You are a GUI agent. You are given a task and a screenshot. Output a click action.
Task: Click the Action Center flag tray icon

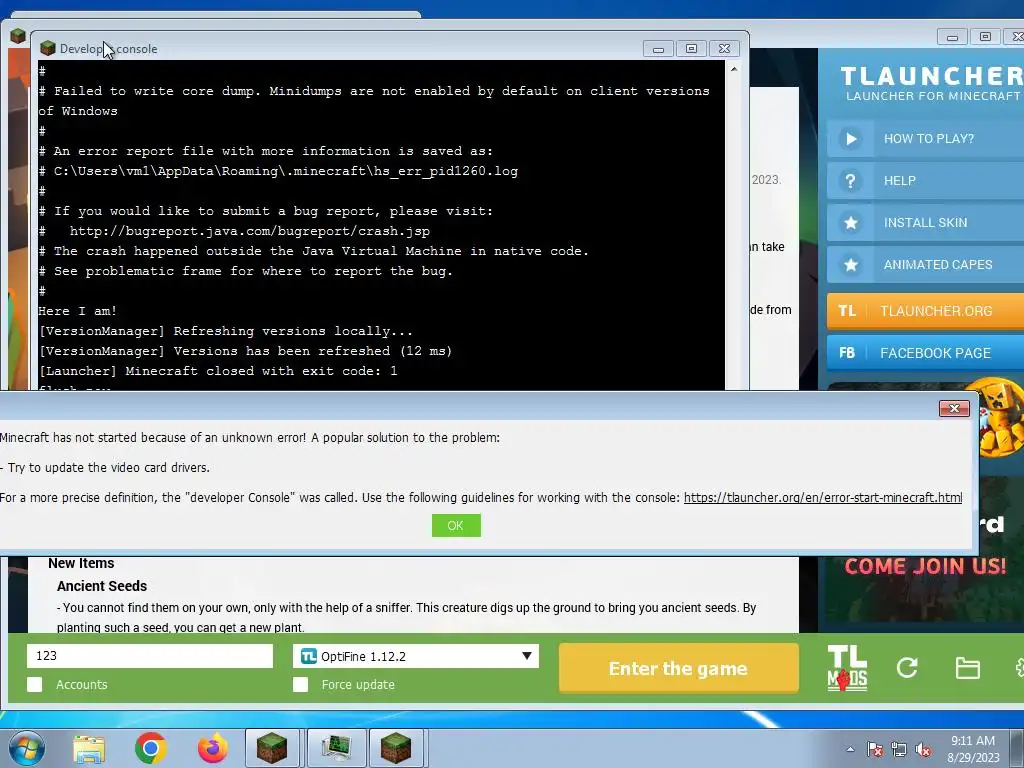pyautogui.click(x=875, y=750)
